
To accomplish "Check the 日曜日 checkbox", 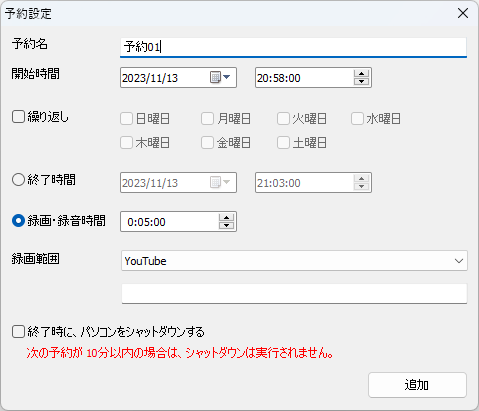I will click(126, 119).
